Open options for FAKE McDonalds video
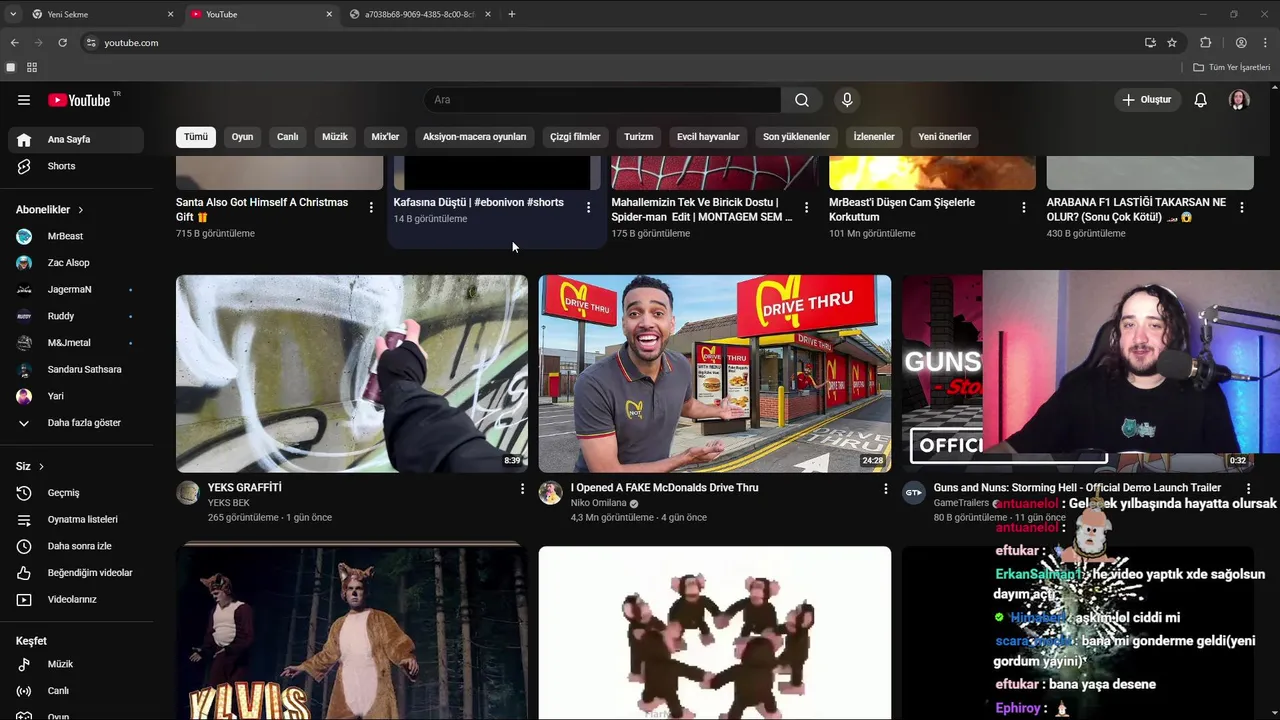This screenshot has height=720, width=1280. (x=885, y=489)
